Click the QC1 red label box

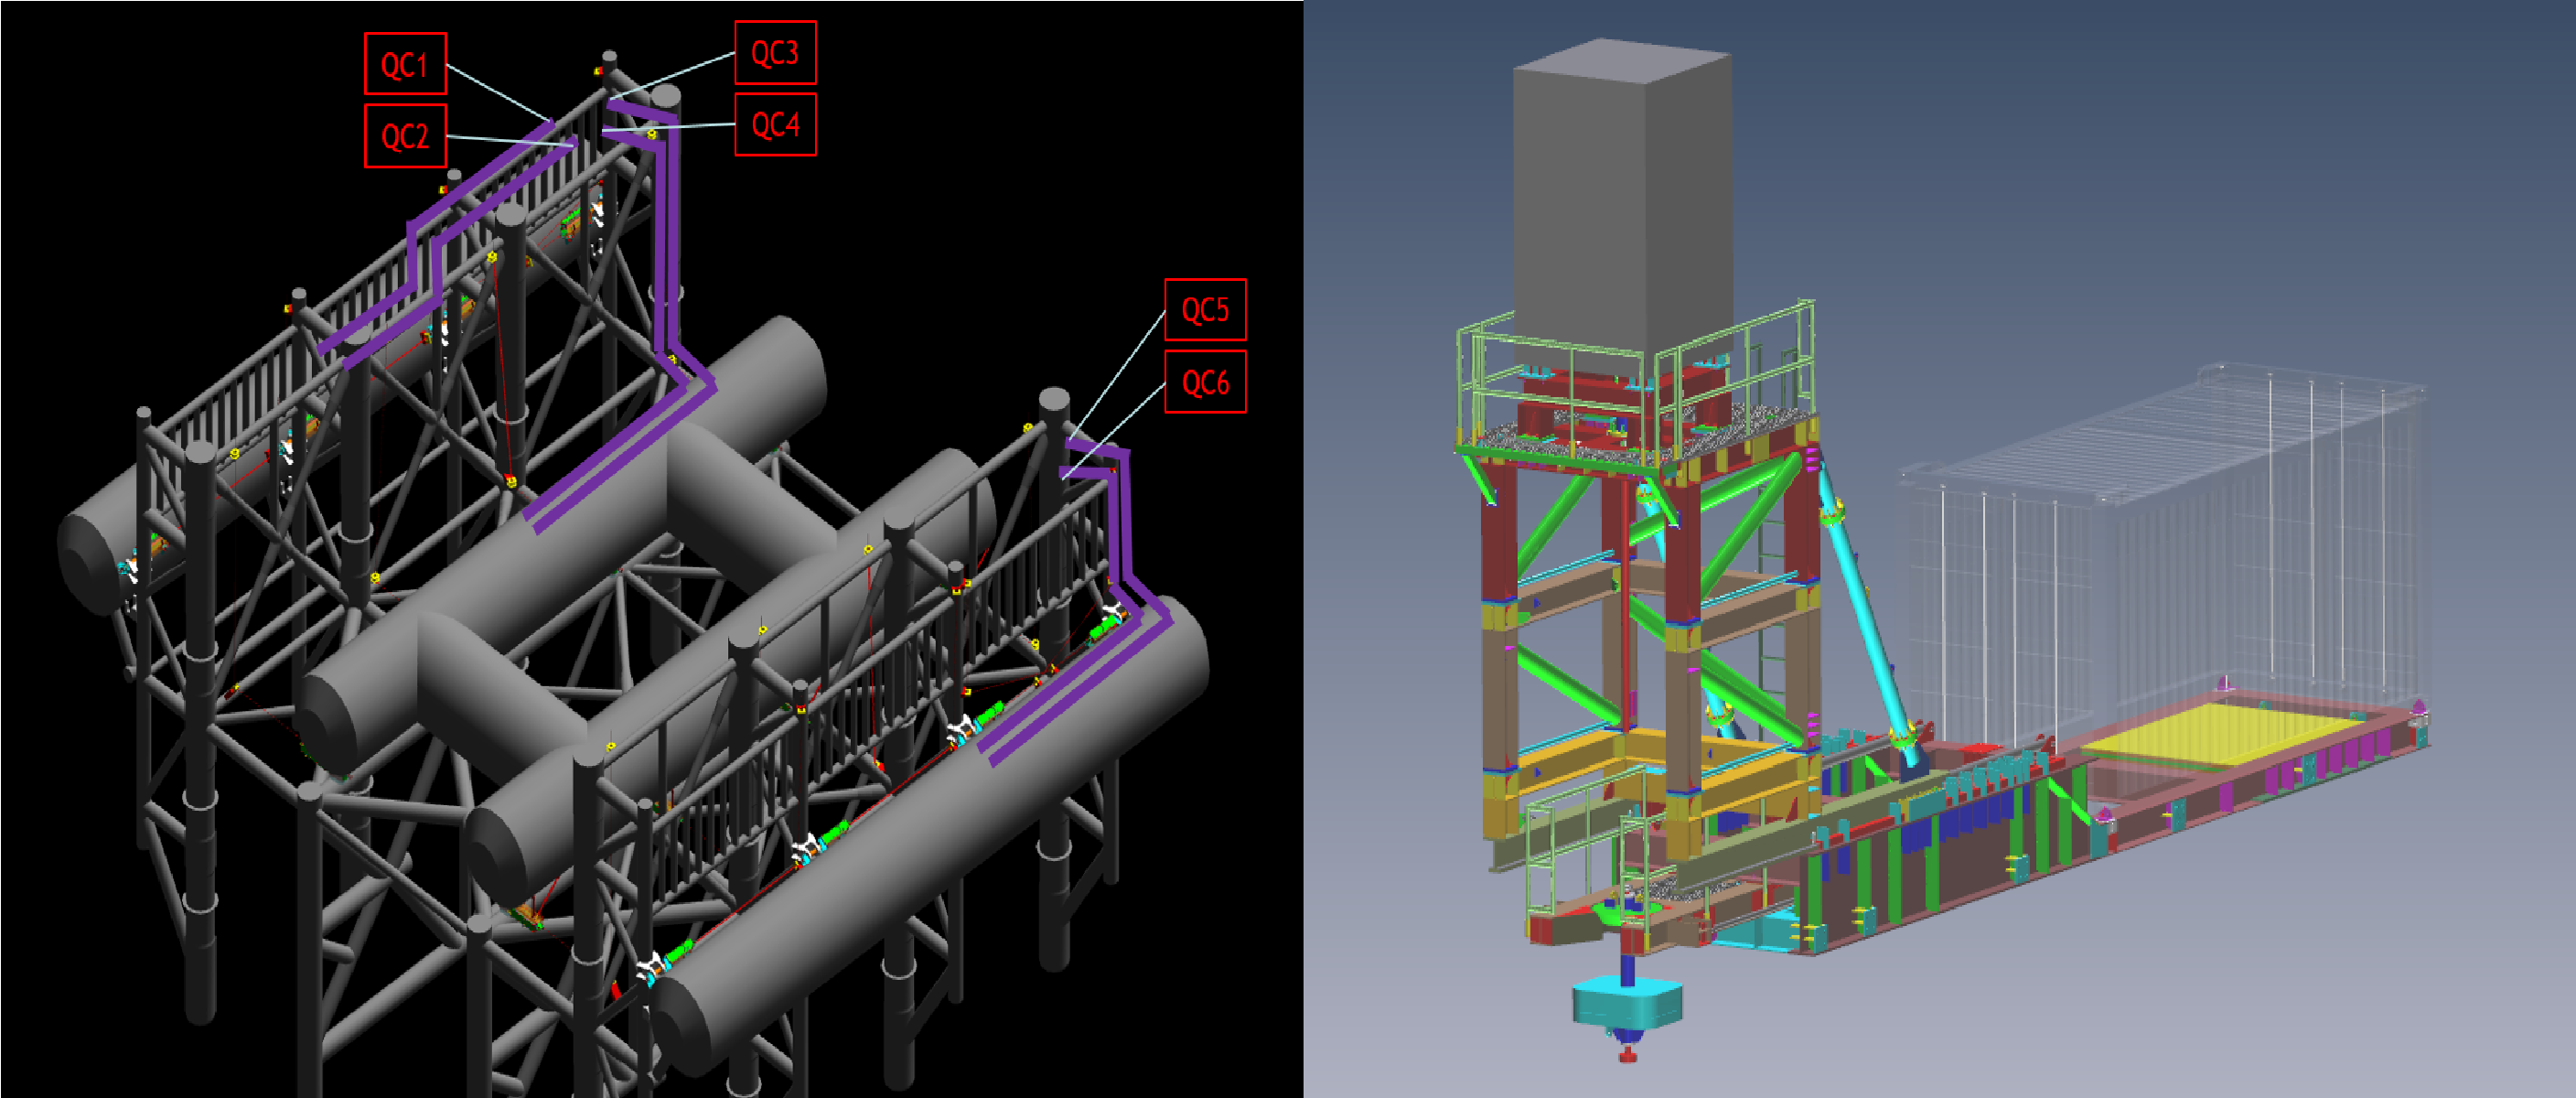[x=404, y=64]
